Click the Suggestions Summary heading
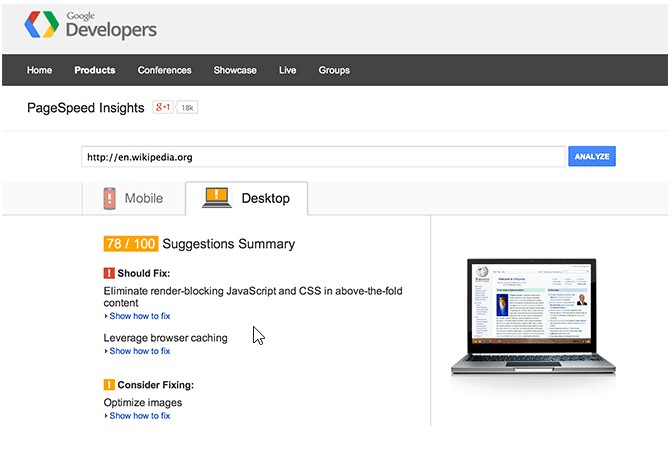This screenshot has height=450, width=672. pos(229,244)
